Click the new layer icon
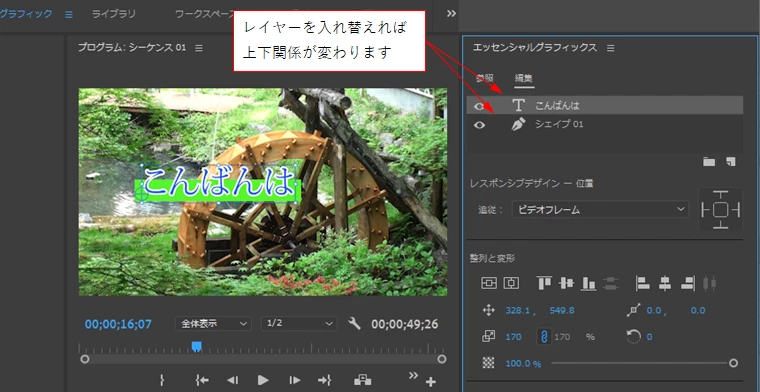 [730, 161]
